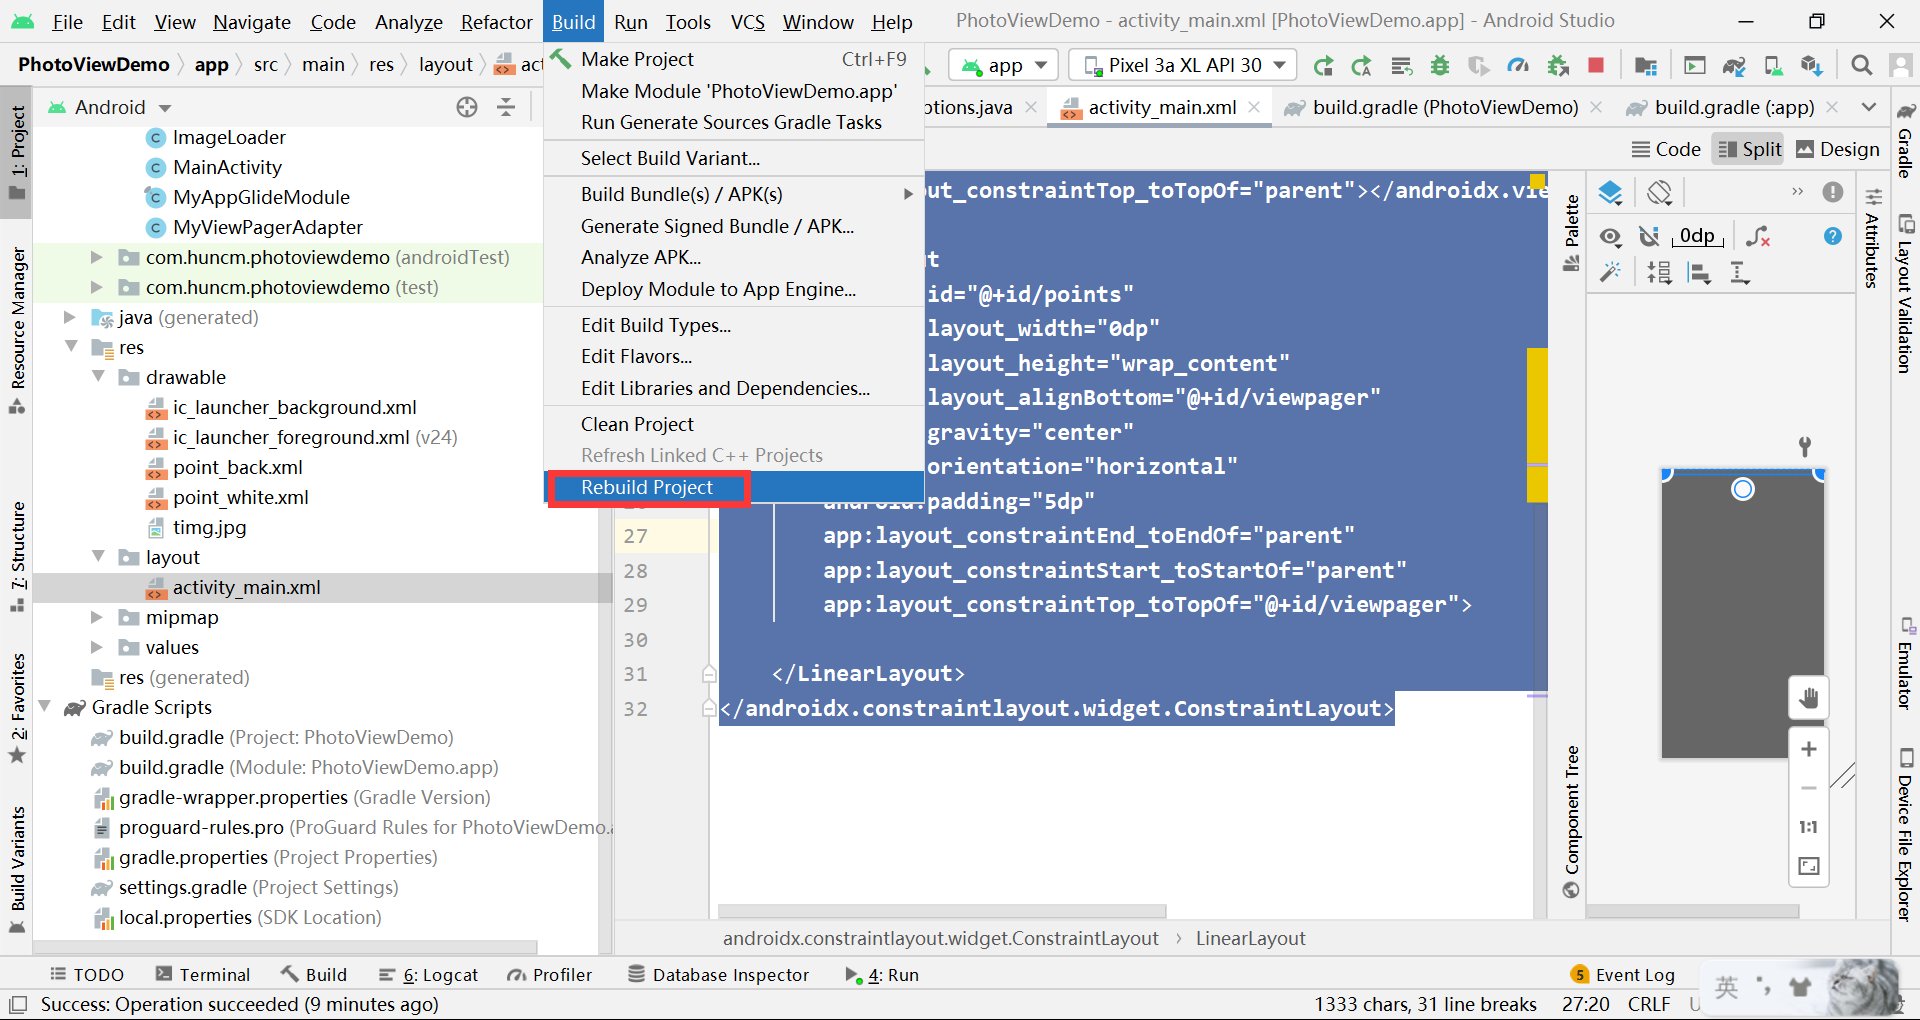Open the Event Log
The image size is (1920, 1020).
coord(1623,975)
